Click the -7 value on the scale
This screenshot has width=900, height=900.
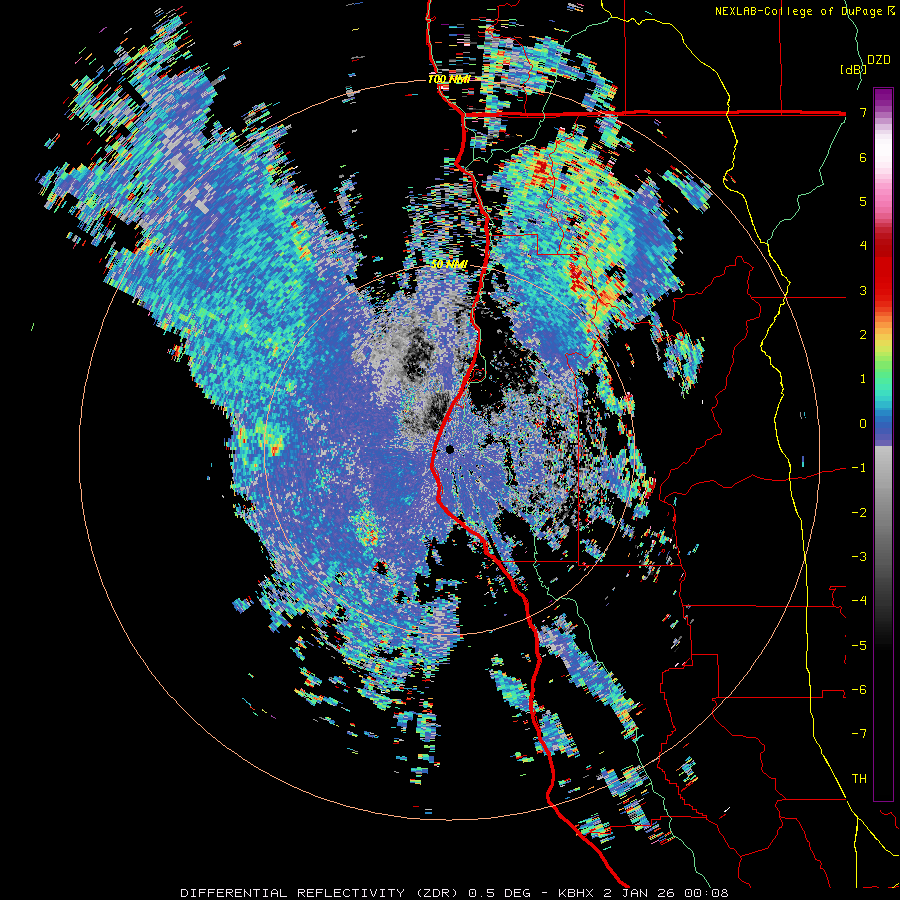pos(859,734)
